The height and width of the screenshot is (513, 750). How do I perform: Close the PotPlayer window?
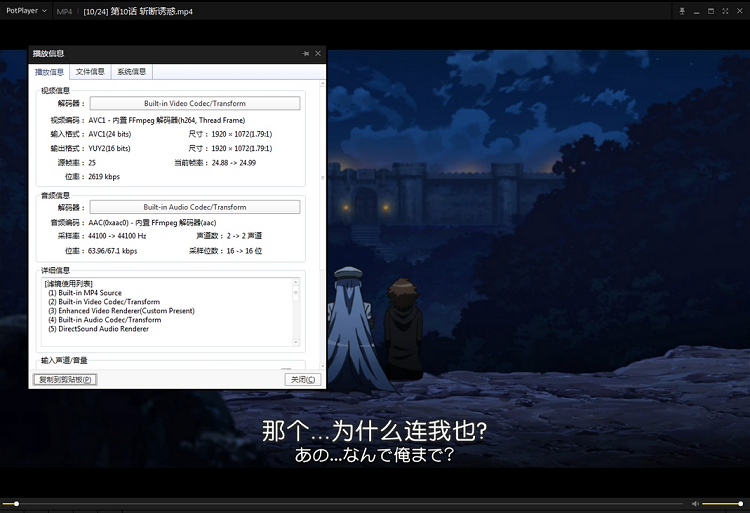[x=739, y=10]
